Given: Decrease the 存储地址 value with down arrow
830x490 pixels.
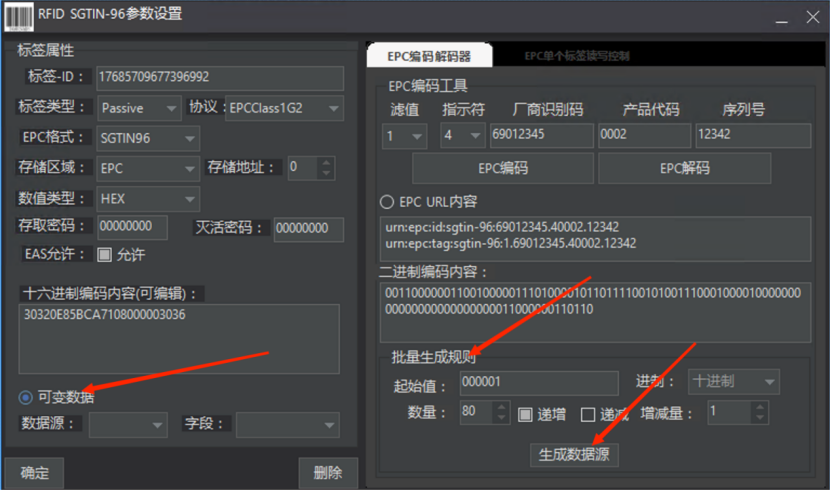Looking at the screenshot, I should (327, 174).
